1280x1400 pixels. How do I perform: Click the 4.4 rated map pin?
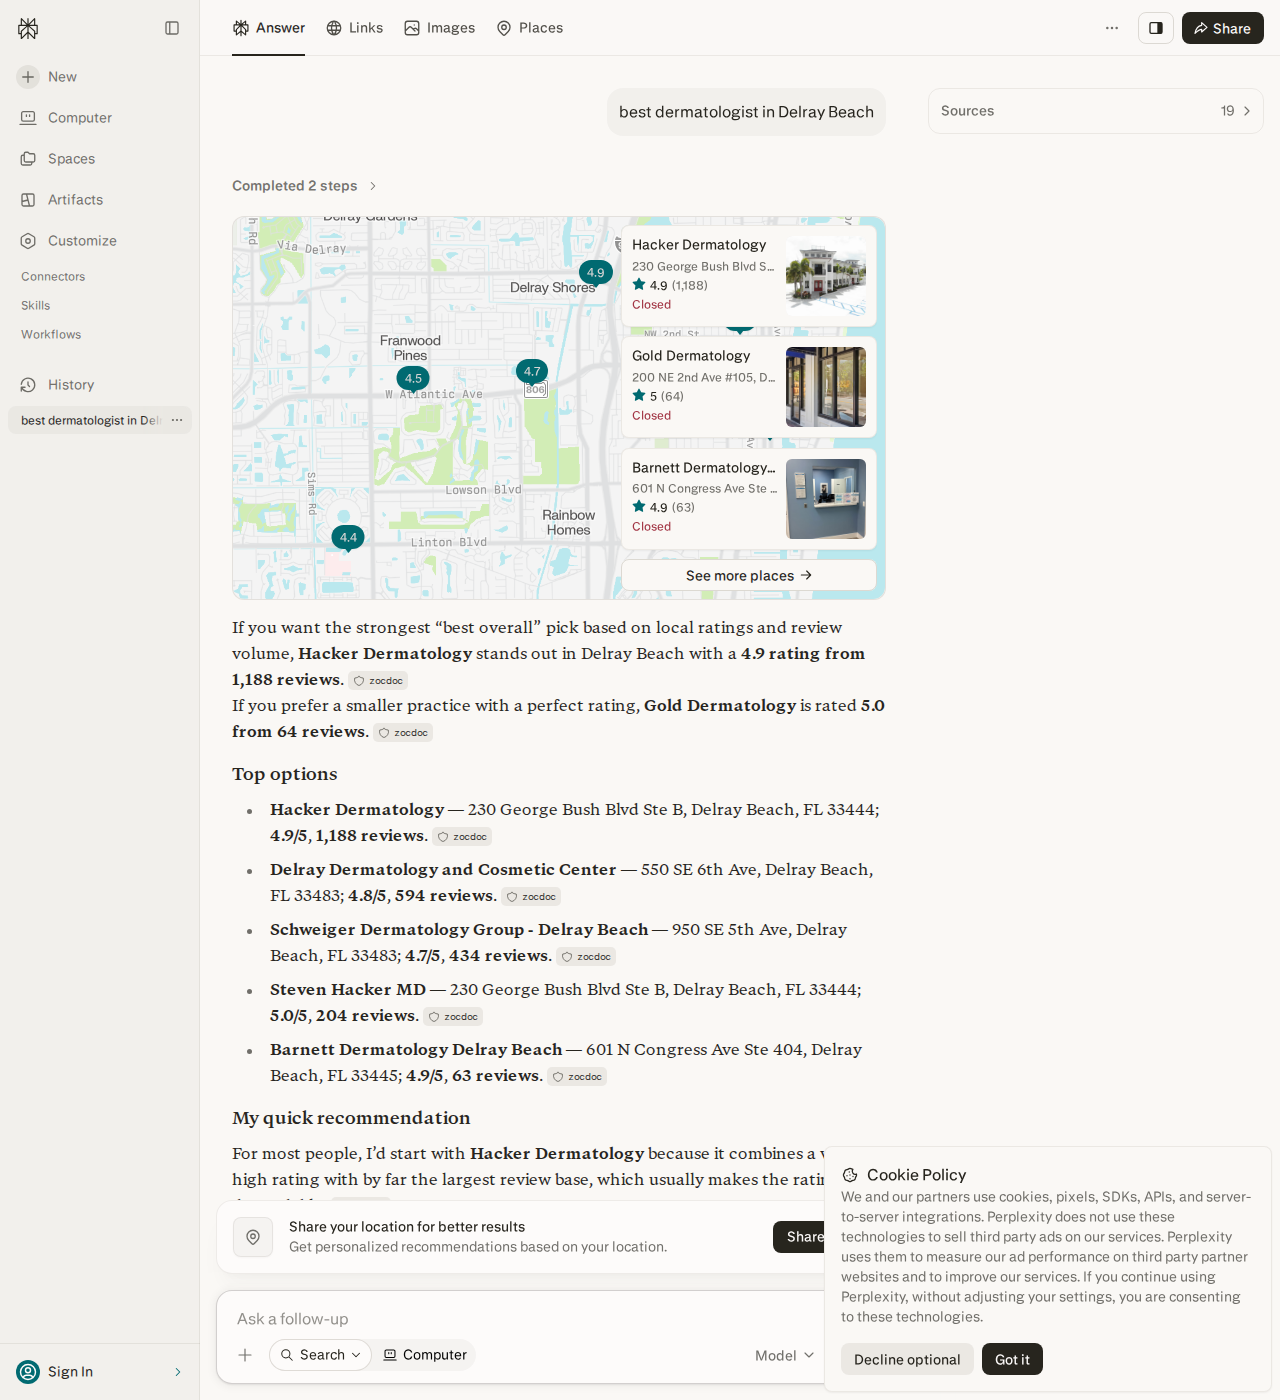(x=348, y=538)
